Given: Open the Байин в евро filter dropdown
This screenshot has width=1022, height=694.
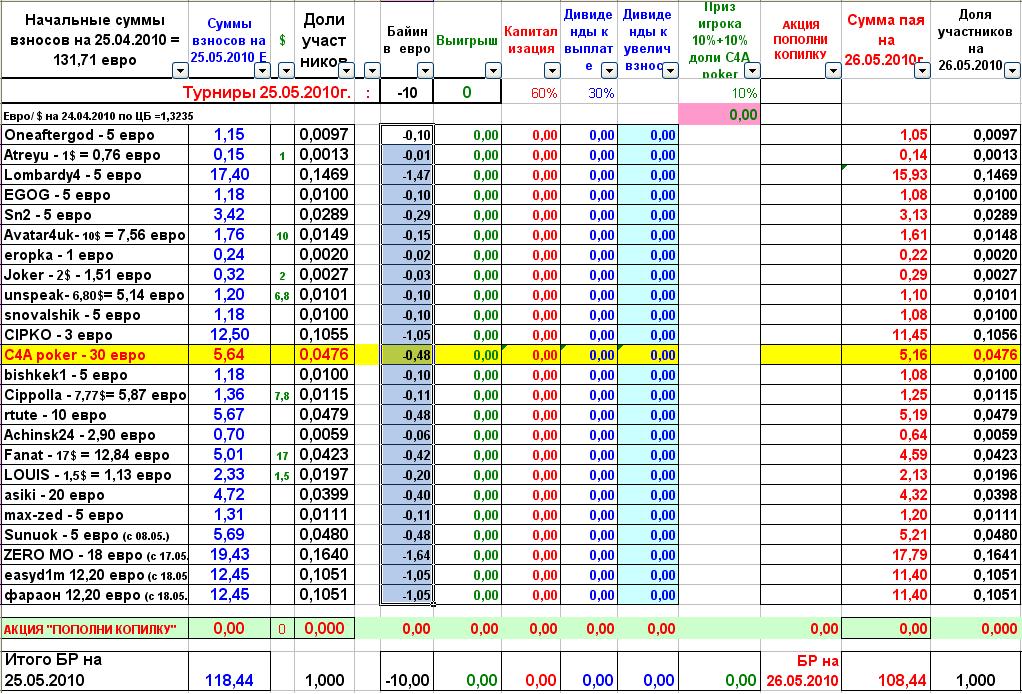Looking at the screenshot, I should (x=425, y=70).
